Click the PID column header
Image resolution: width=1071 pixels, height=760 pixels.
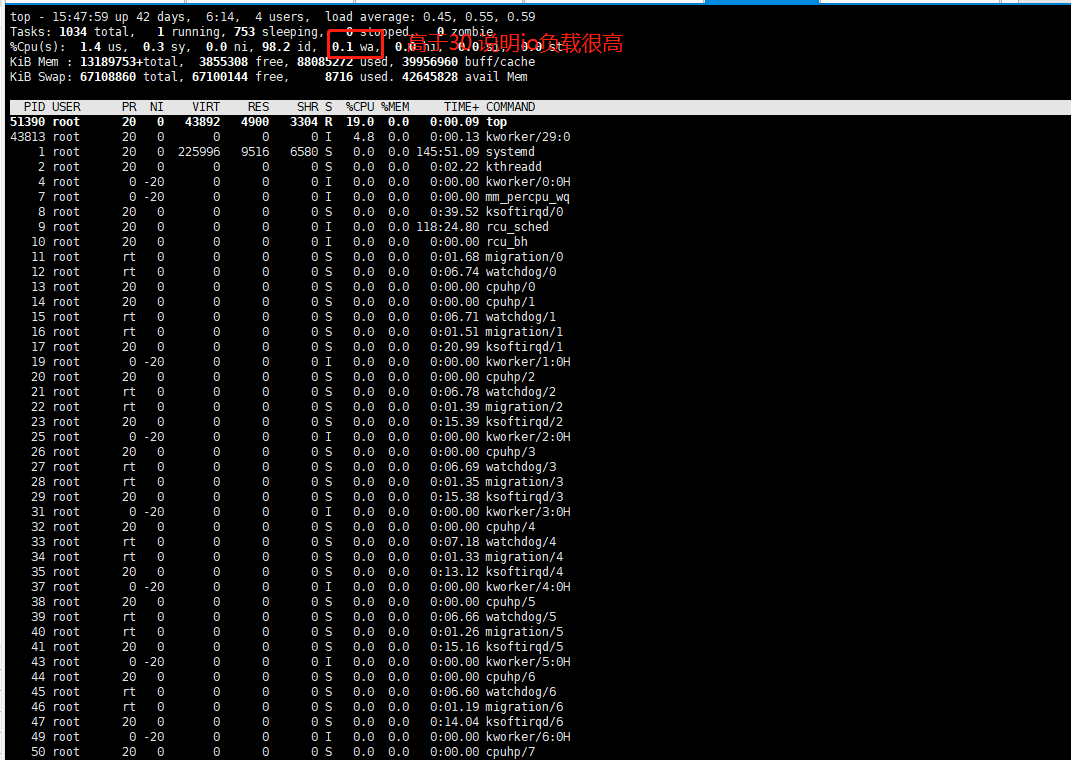point(35,107)
